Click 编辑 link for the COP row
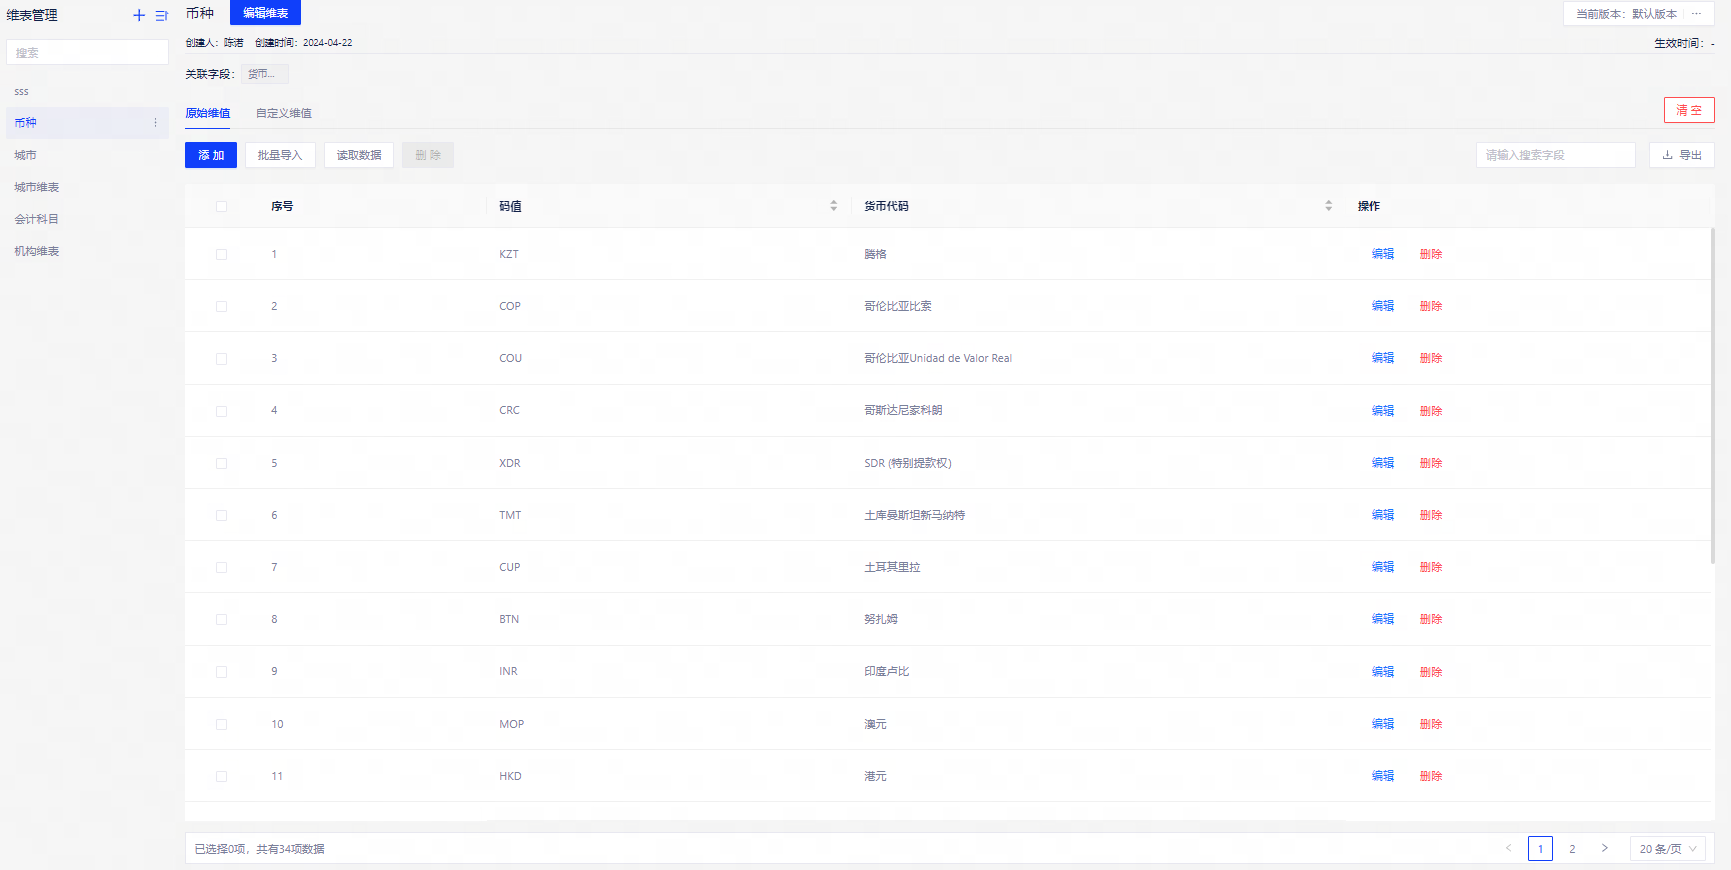This screenshot has width=1731, height=870. pos(1382,306)
